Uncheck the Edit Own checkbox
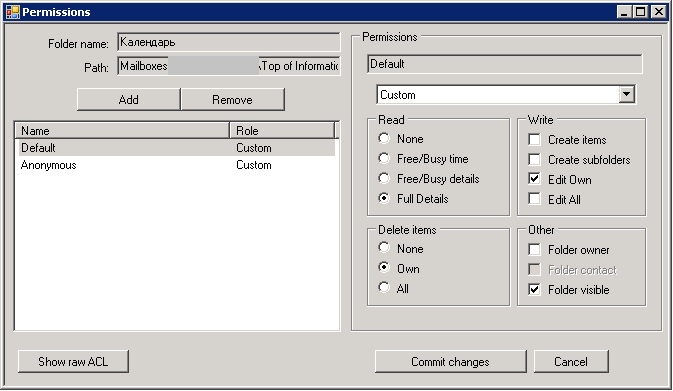This screenshot has width=673, height=391. 534,179
